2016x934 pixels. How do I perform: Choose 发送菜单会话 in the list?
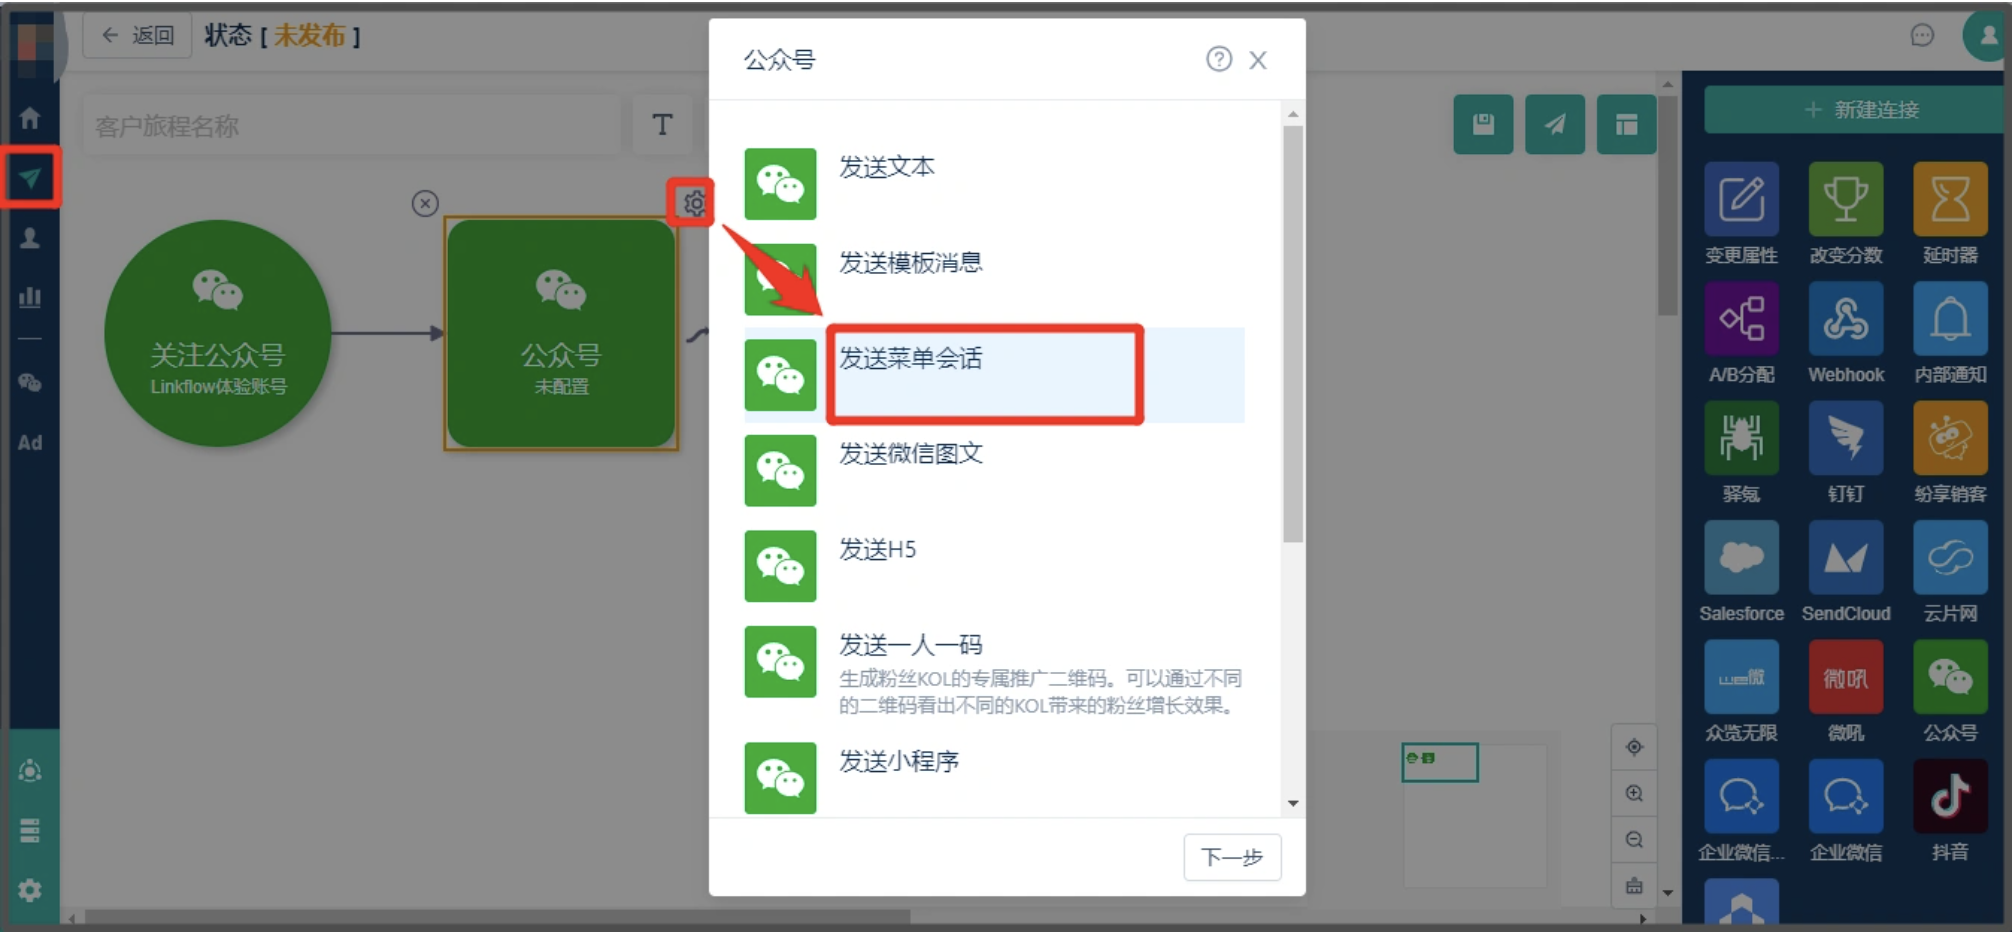tap(994, 375)
